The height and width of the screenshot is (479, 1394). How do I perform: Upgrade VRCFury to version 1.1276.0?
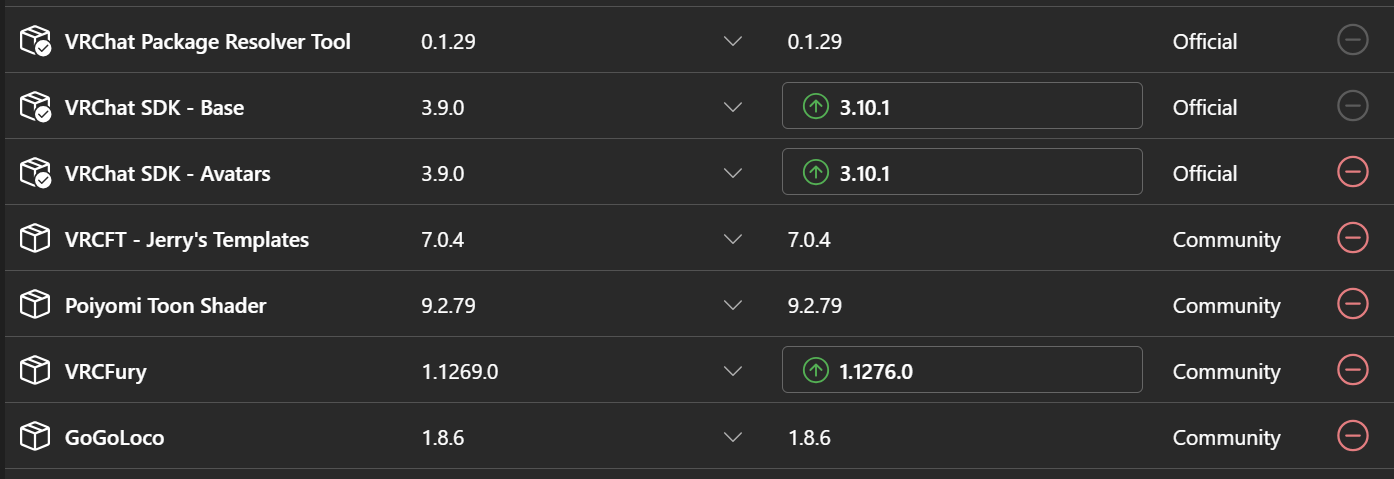click(x=961, y=370)
